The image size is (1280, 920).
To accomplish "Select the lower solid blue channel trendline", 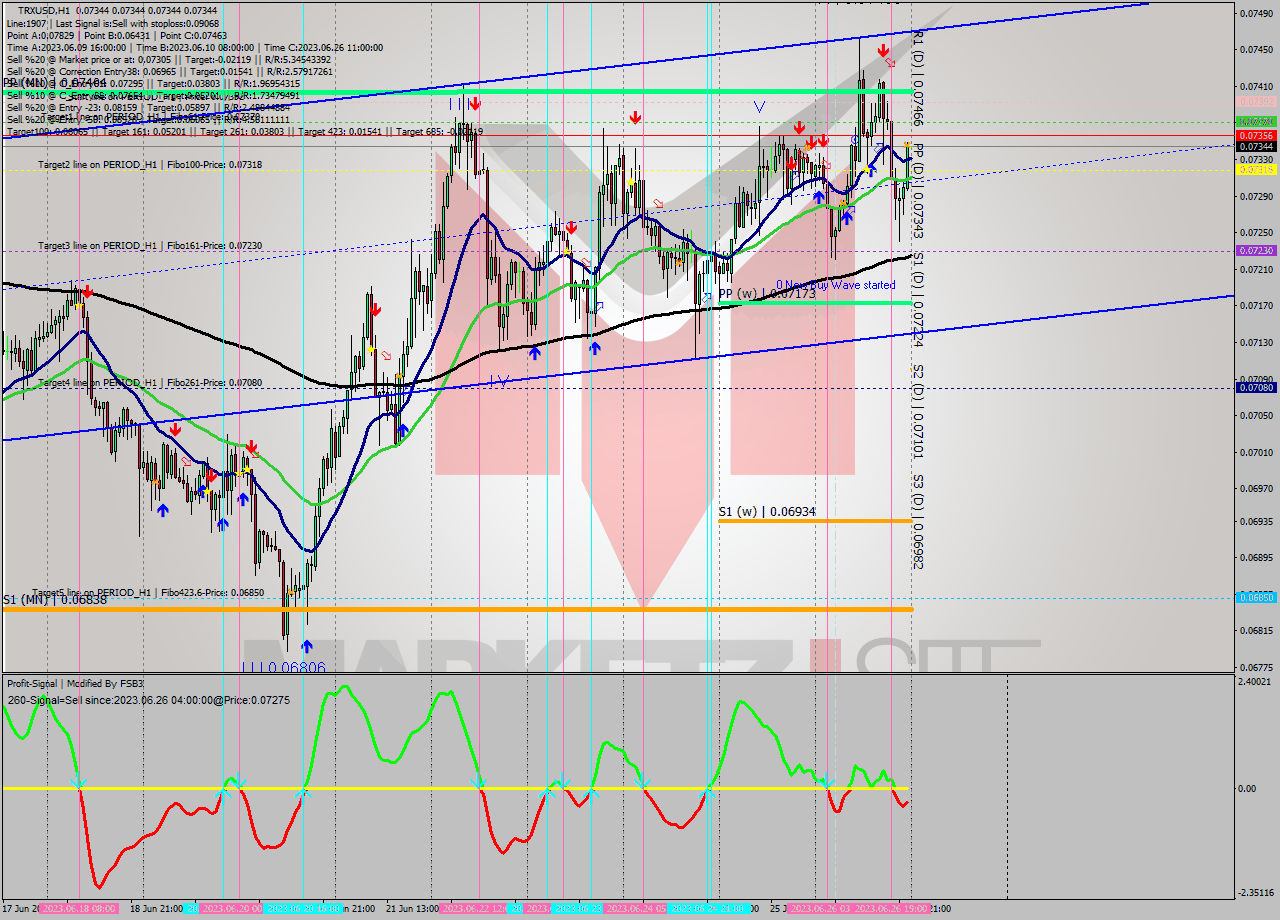I will pyautogui.click(x=617, y=368).
